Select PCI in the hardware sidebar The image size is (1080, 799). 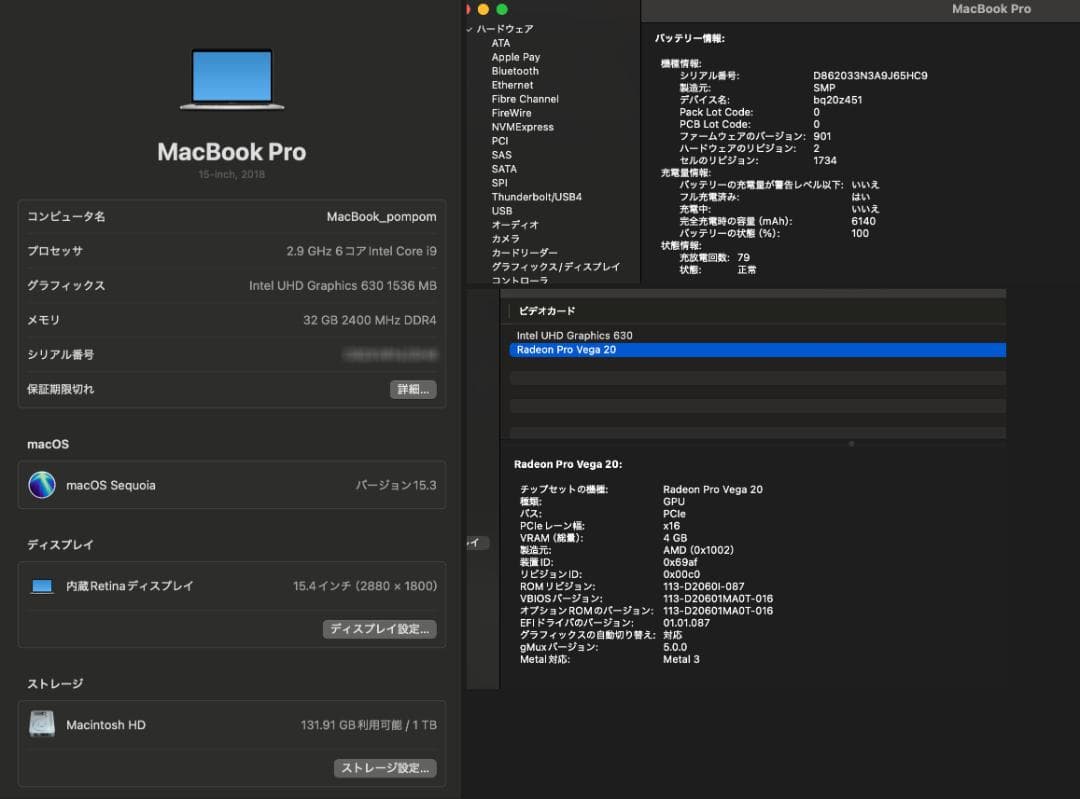(498, 141)
